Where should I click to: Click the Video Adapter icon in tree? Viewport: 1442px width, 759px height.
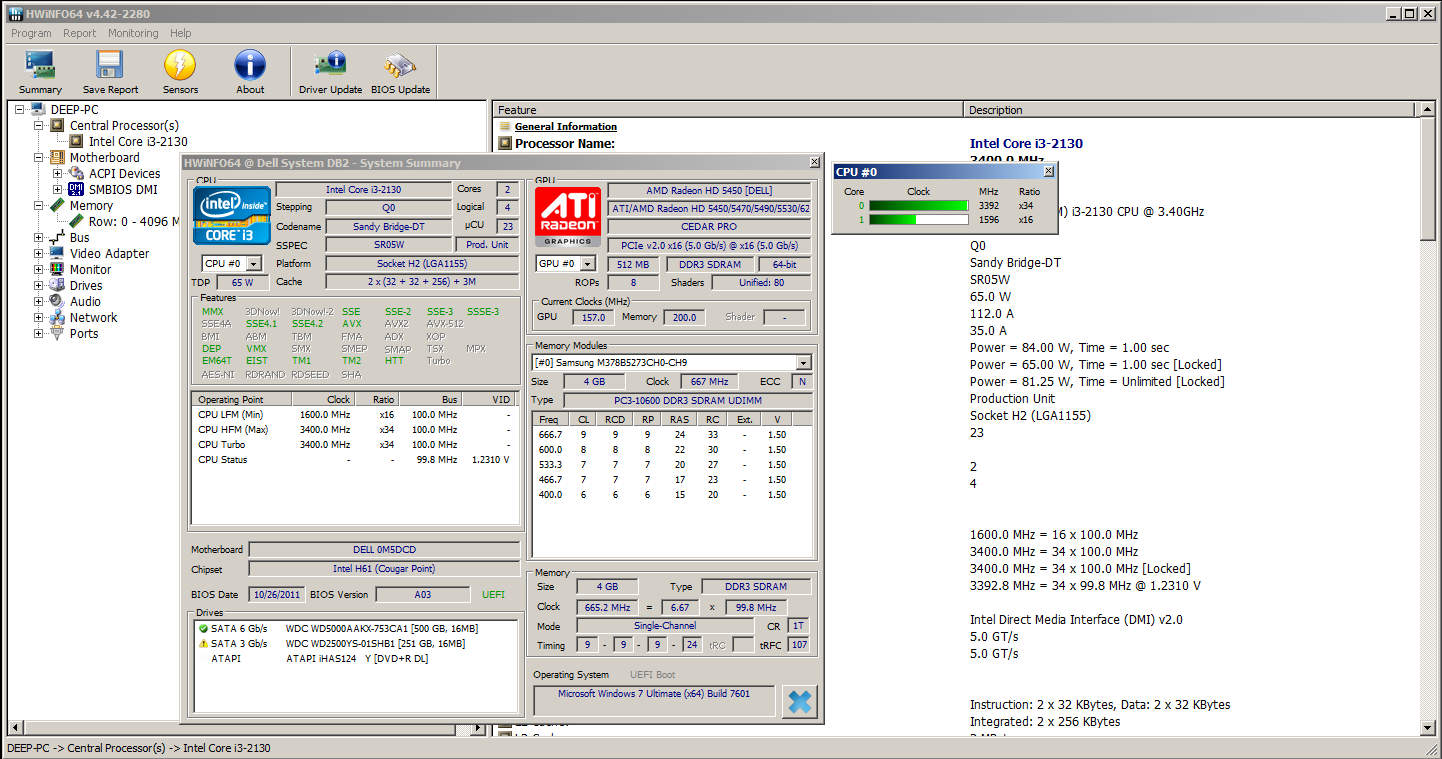click(57, 254)
